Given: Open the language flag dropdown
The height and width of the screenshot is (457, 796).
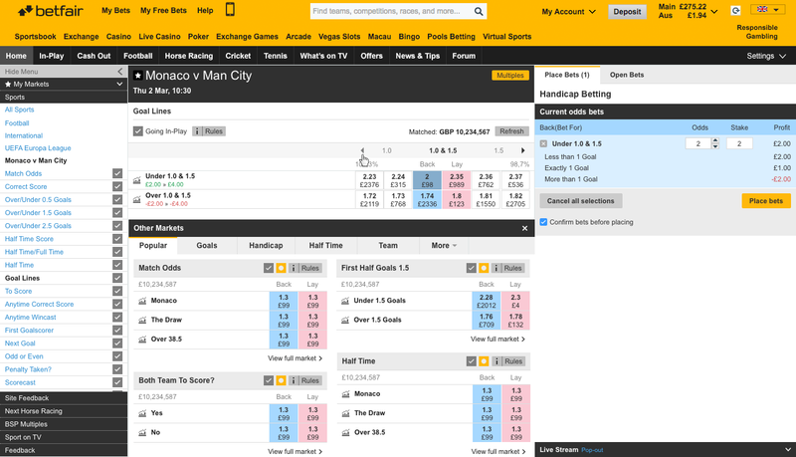Looking at the screenshot, I should point(767,9).
